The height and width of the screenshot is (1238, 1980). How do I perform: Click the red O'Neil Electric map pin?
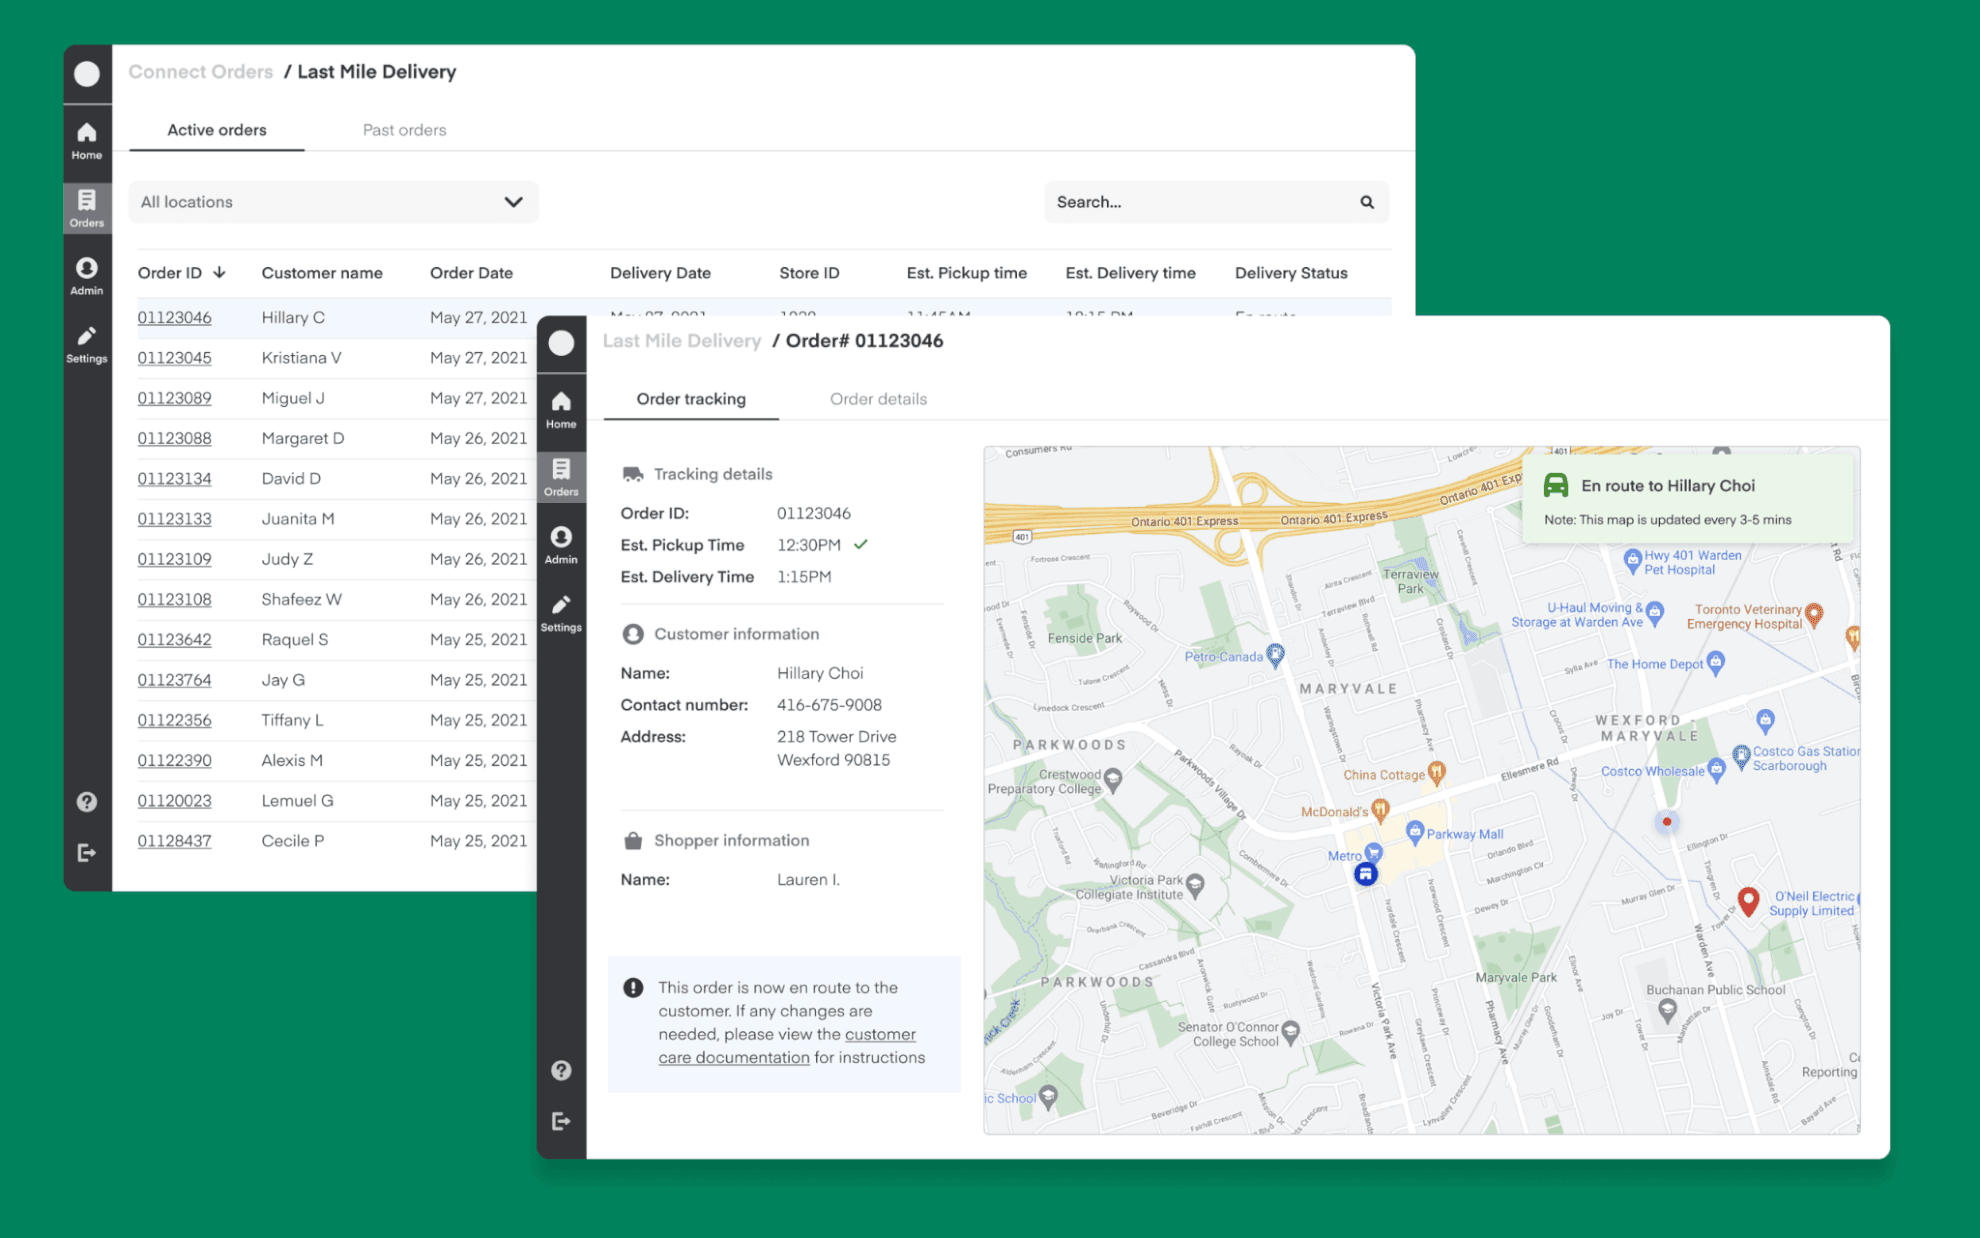pos(1747,898)
